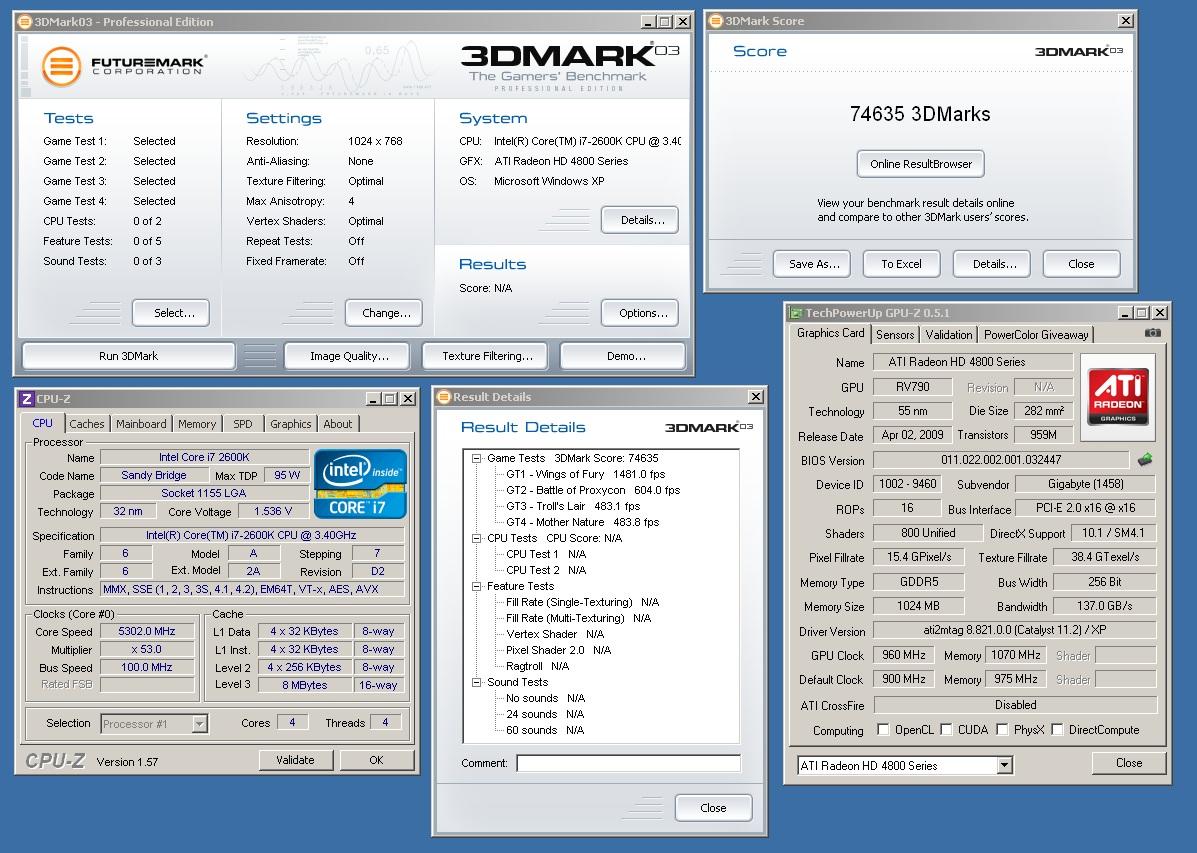Click the Select... tests button
Screen dimensions: 1197x853
(x=171, y=313)
